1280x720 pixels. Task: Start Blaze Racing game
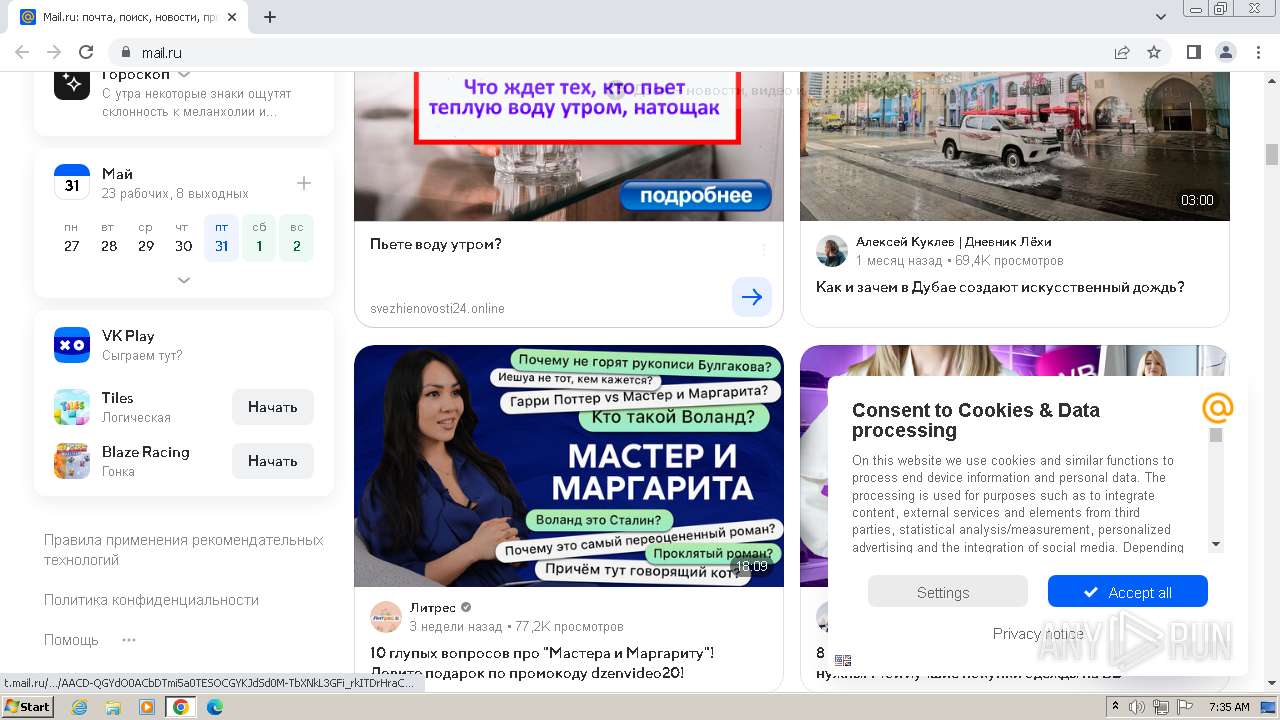tap(273, 461)
